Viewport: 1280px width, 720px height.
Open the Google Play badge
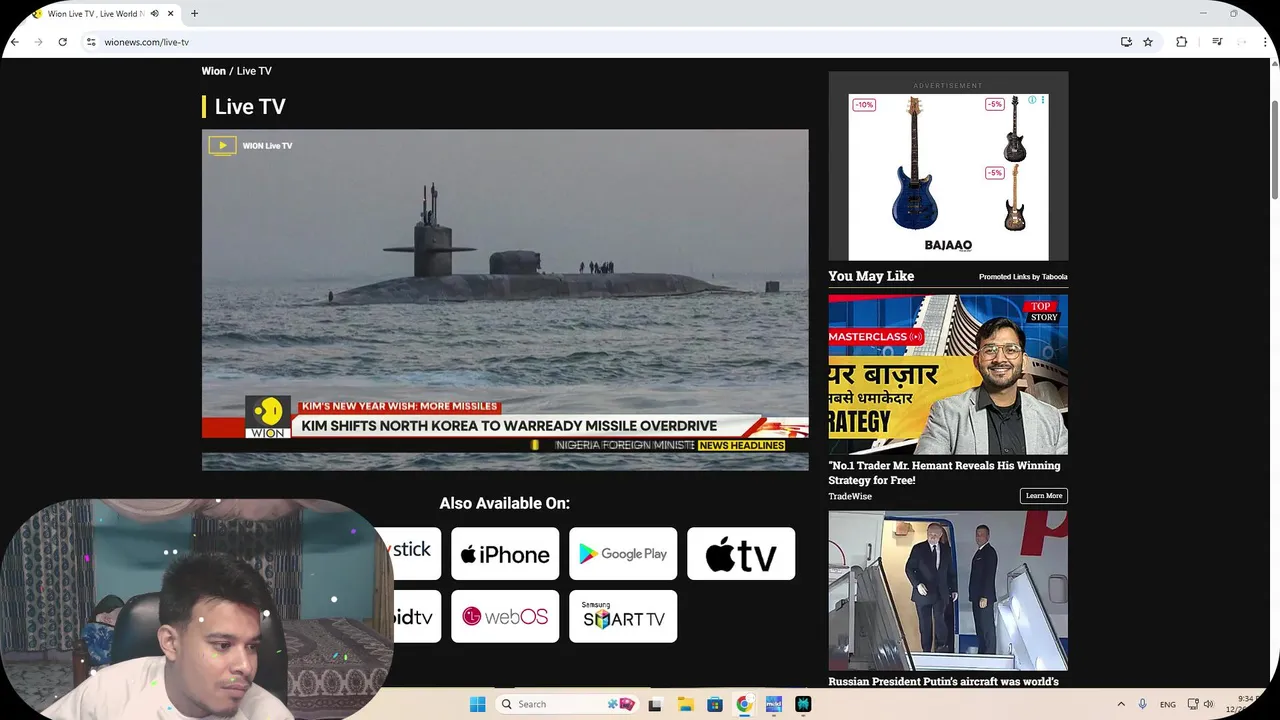(x=623, y=554)
